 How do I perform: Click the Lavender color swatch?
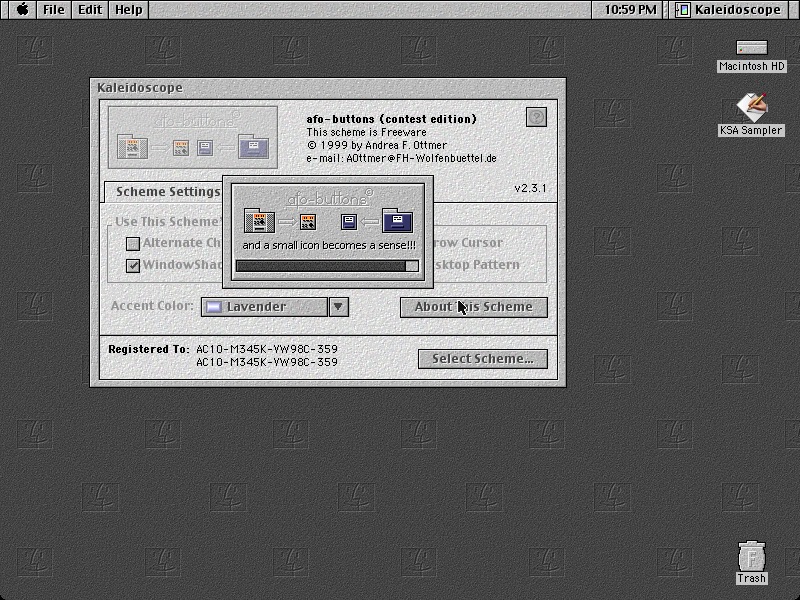point(213,307)
